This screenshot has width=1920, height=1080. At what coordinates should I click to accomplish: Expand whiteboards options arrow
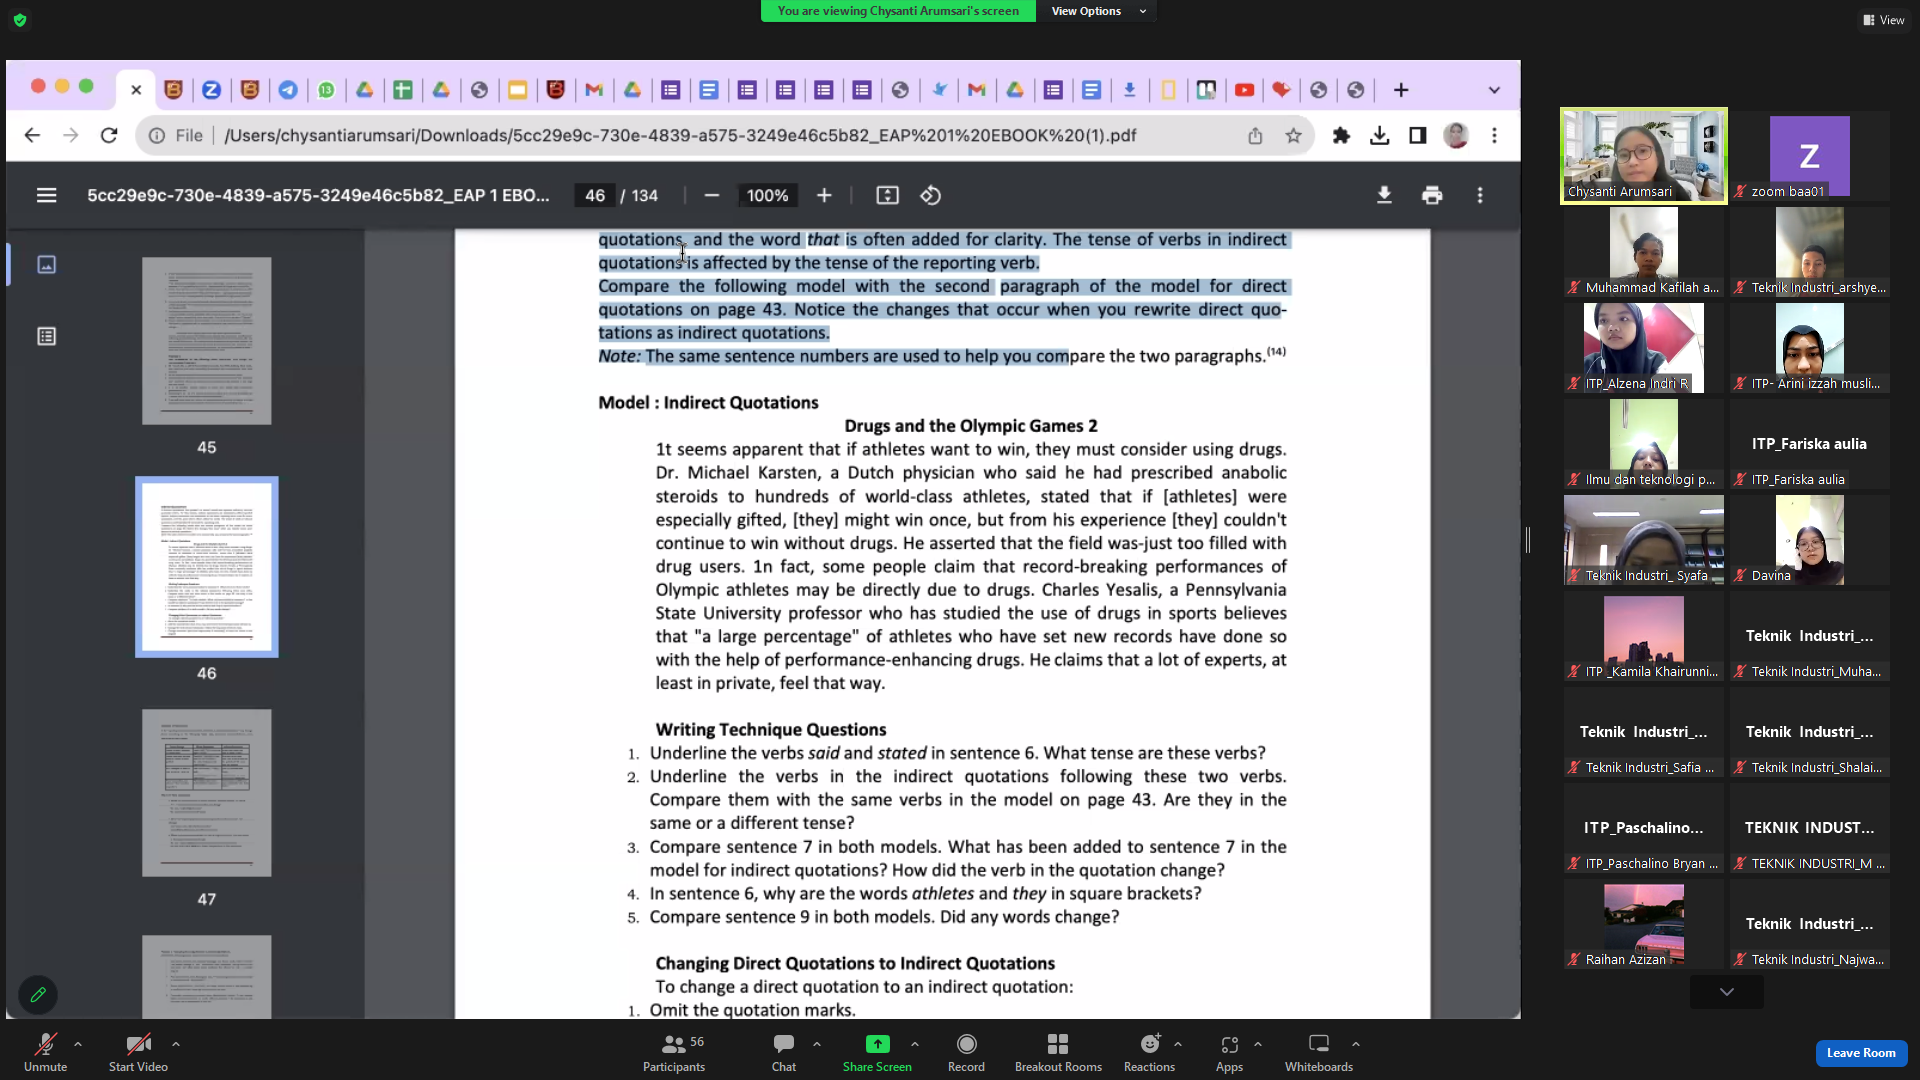(x=1356, y=1044)
